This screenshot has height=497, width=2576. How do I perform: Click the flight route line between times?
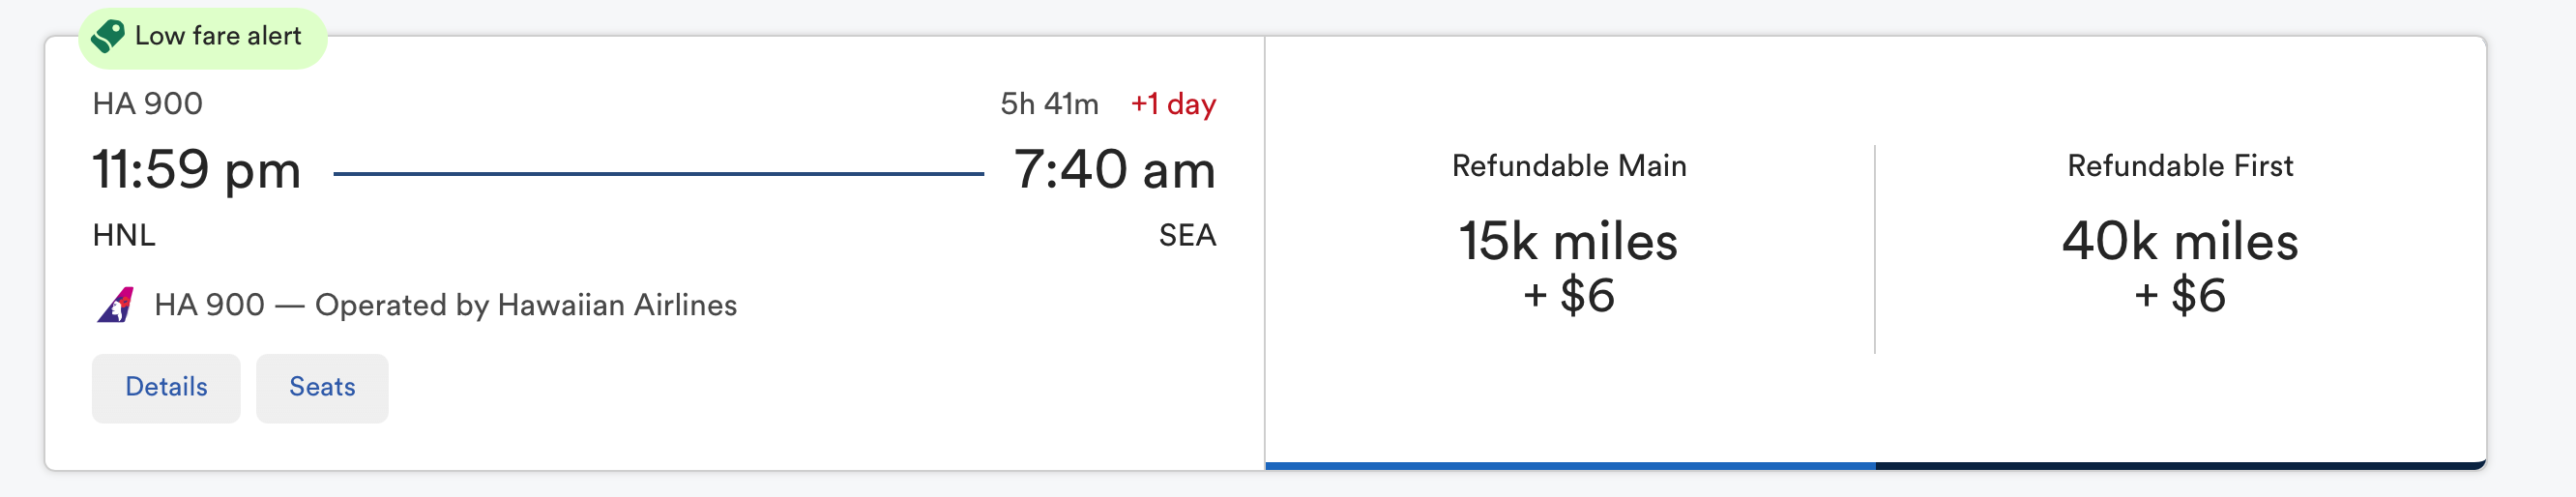tap(658, 174)
